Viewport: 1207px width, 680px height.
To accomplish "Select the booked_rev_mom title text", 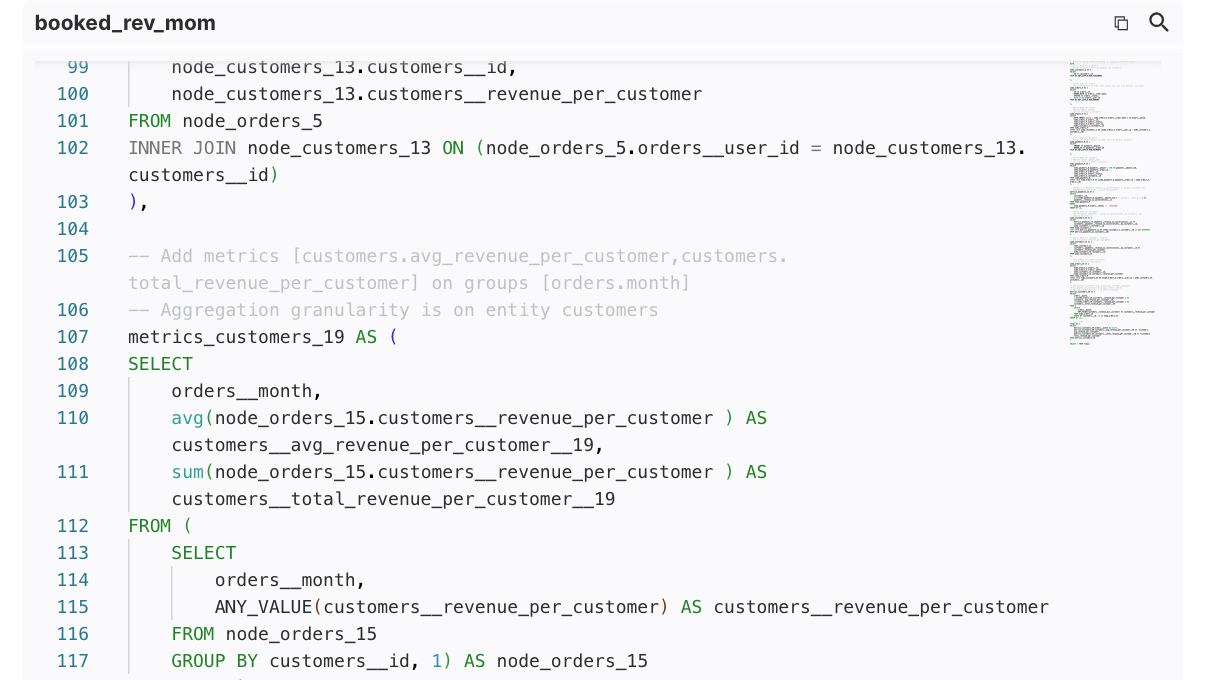I will [125, 23].
